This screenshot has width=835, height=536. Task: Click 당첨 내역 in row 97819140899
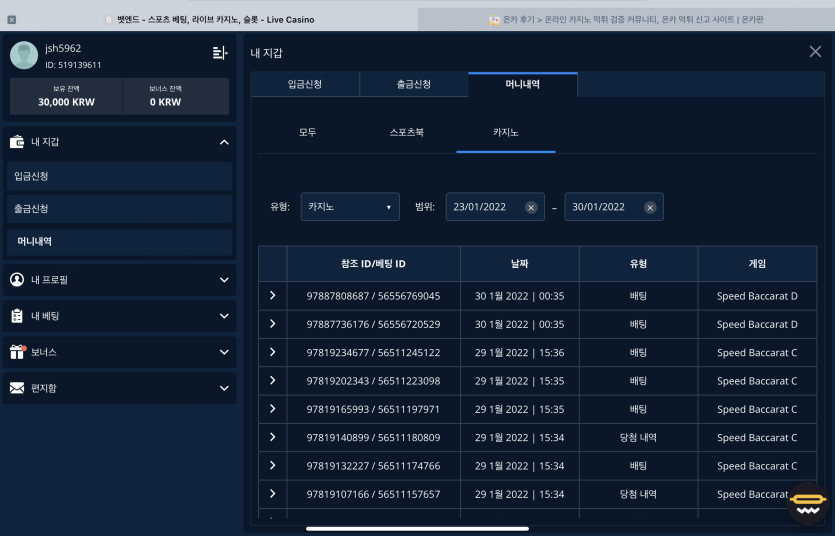pyautogui.click(x=638, y=438)
